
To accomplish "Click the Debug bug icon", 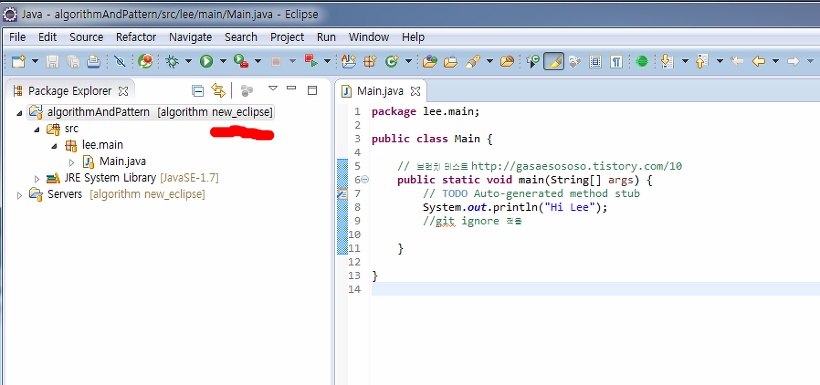I will point(172,62).
